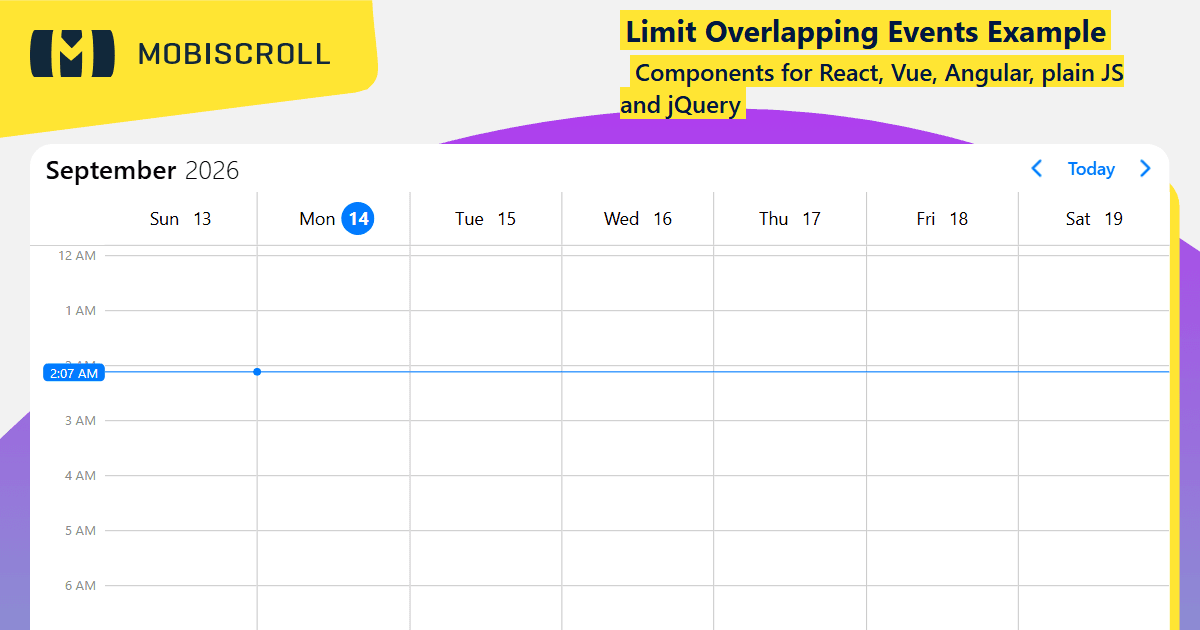Click the 4 AM slot on Wednesday
1200x630 pixels.
[x=638, y=503]
